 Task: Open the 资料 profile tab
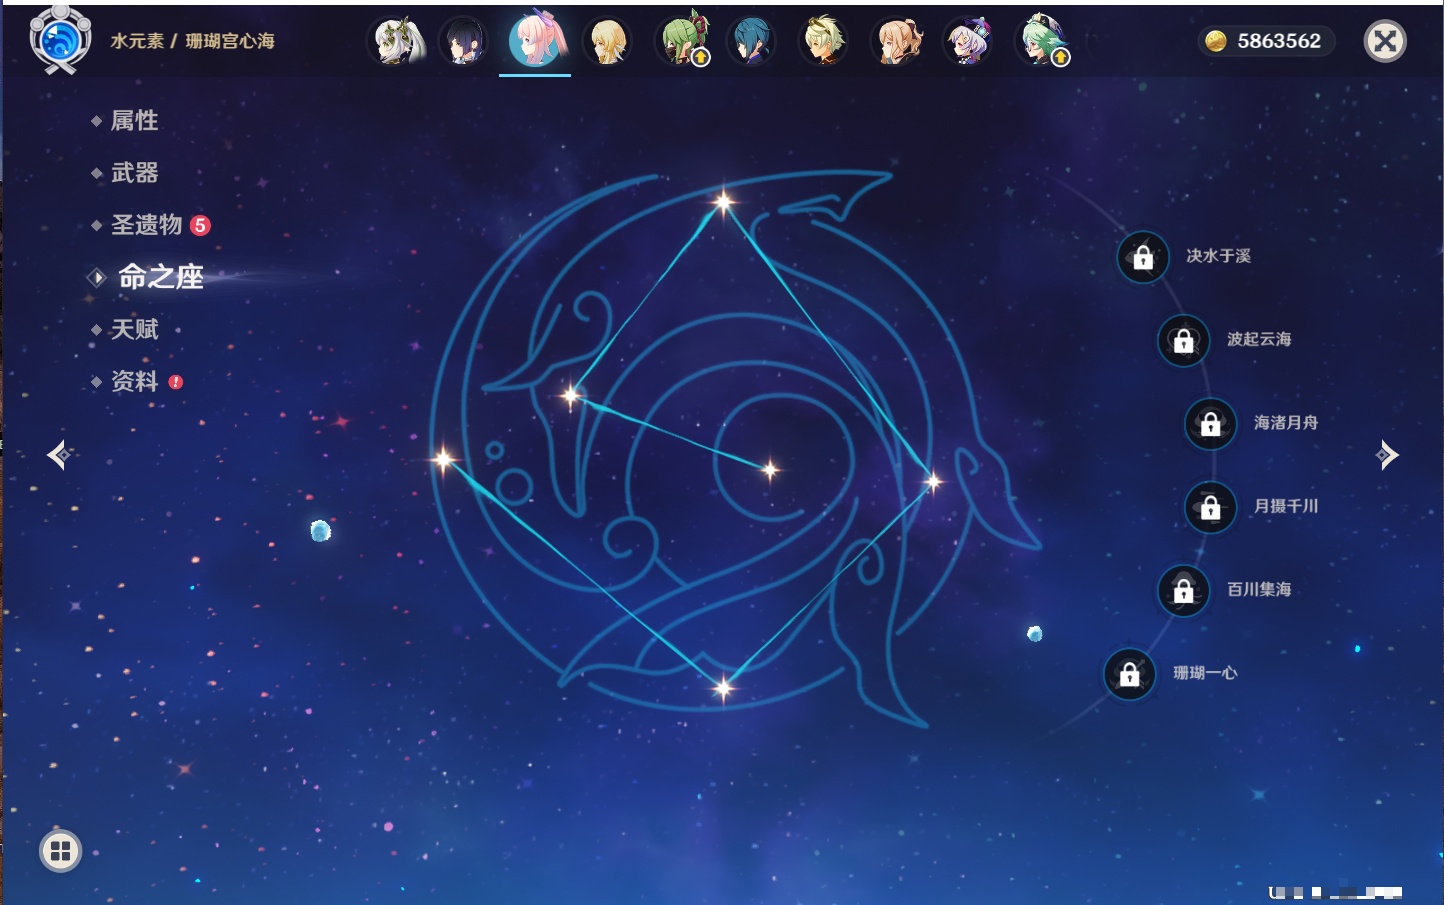(134, 381)
